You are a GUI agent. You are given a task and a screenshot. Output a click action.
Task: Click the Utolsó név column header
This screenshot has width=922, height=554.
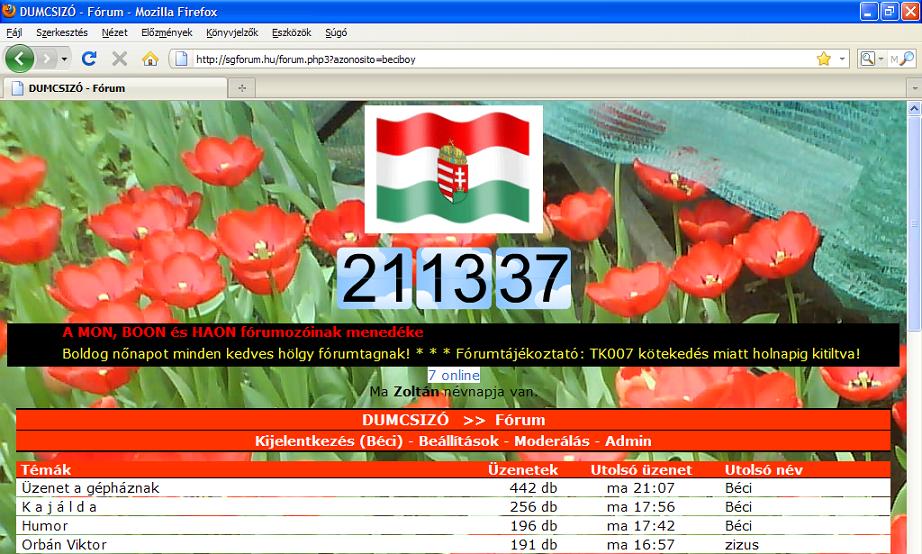pos(763,470)
